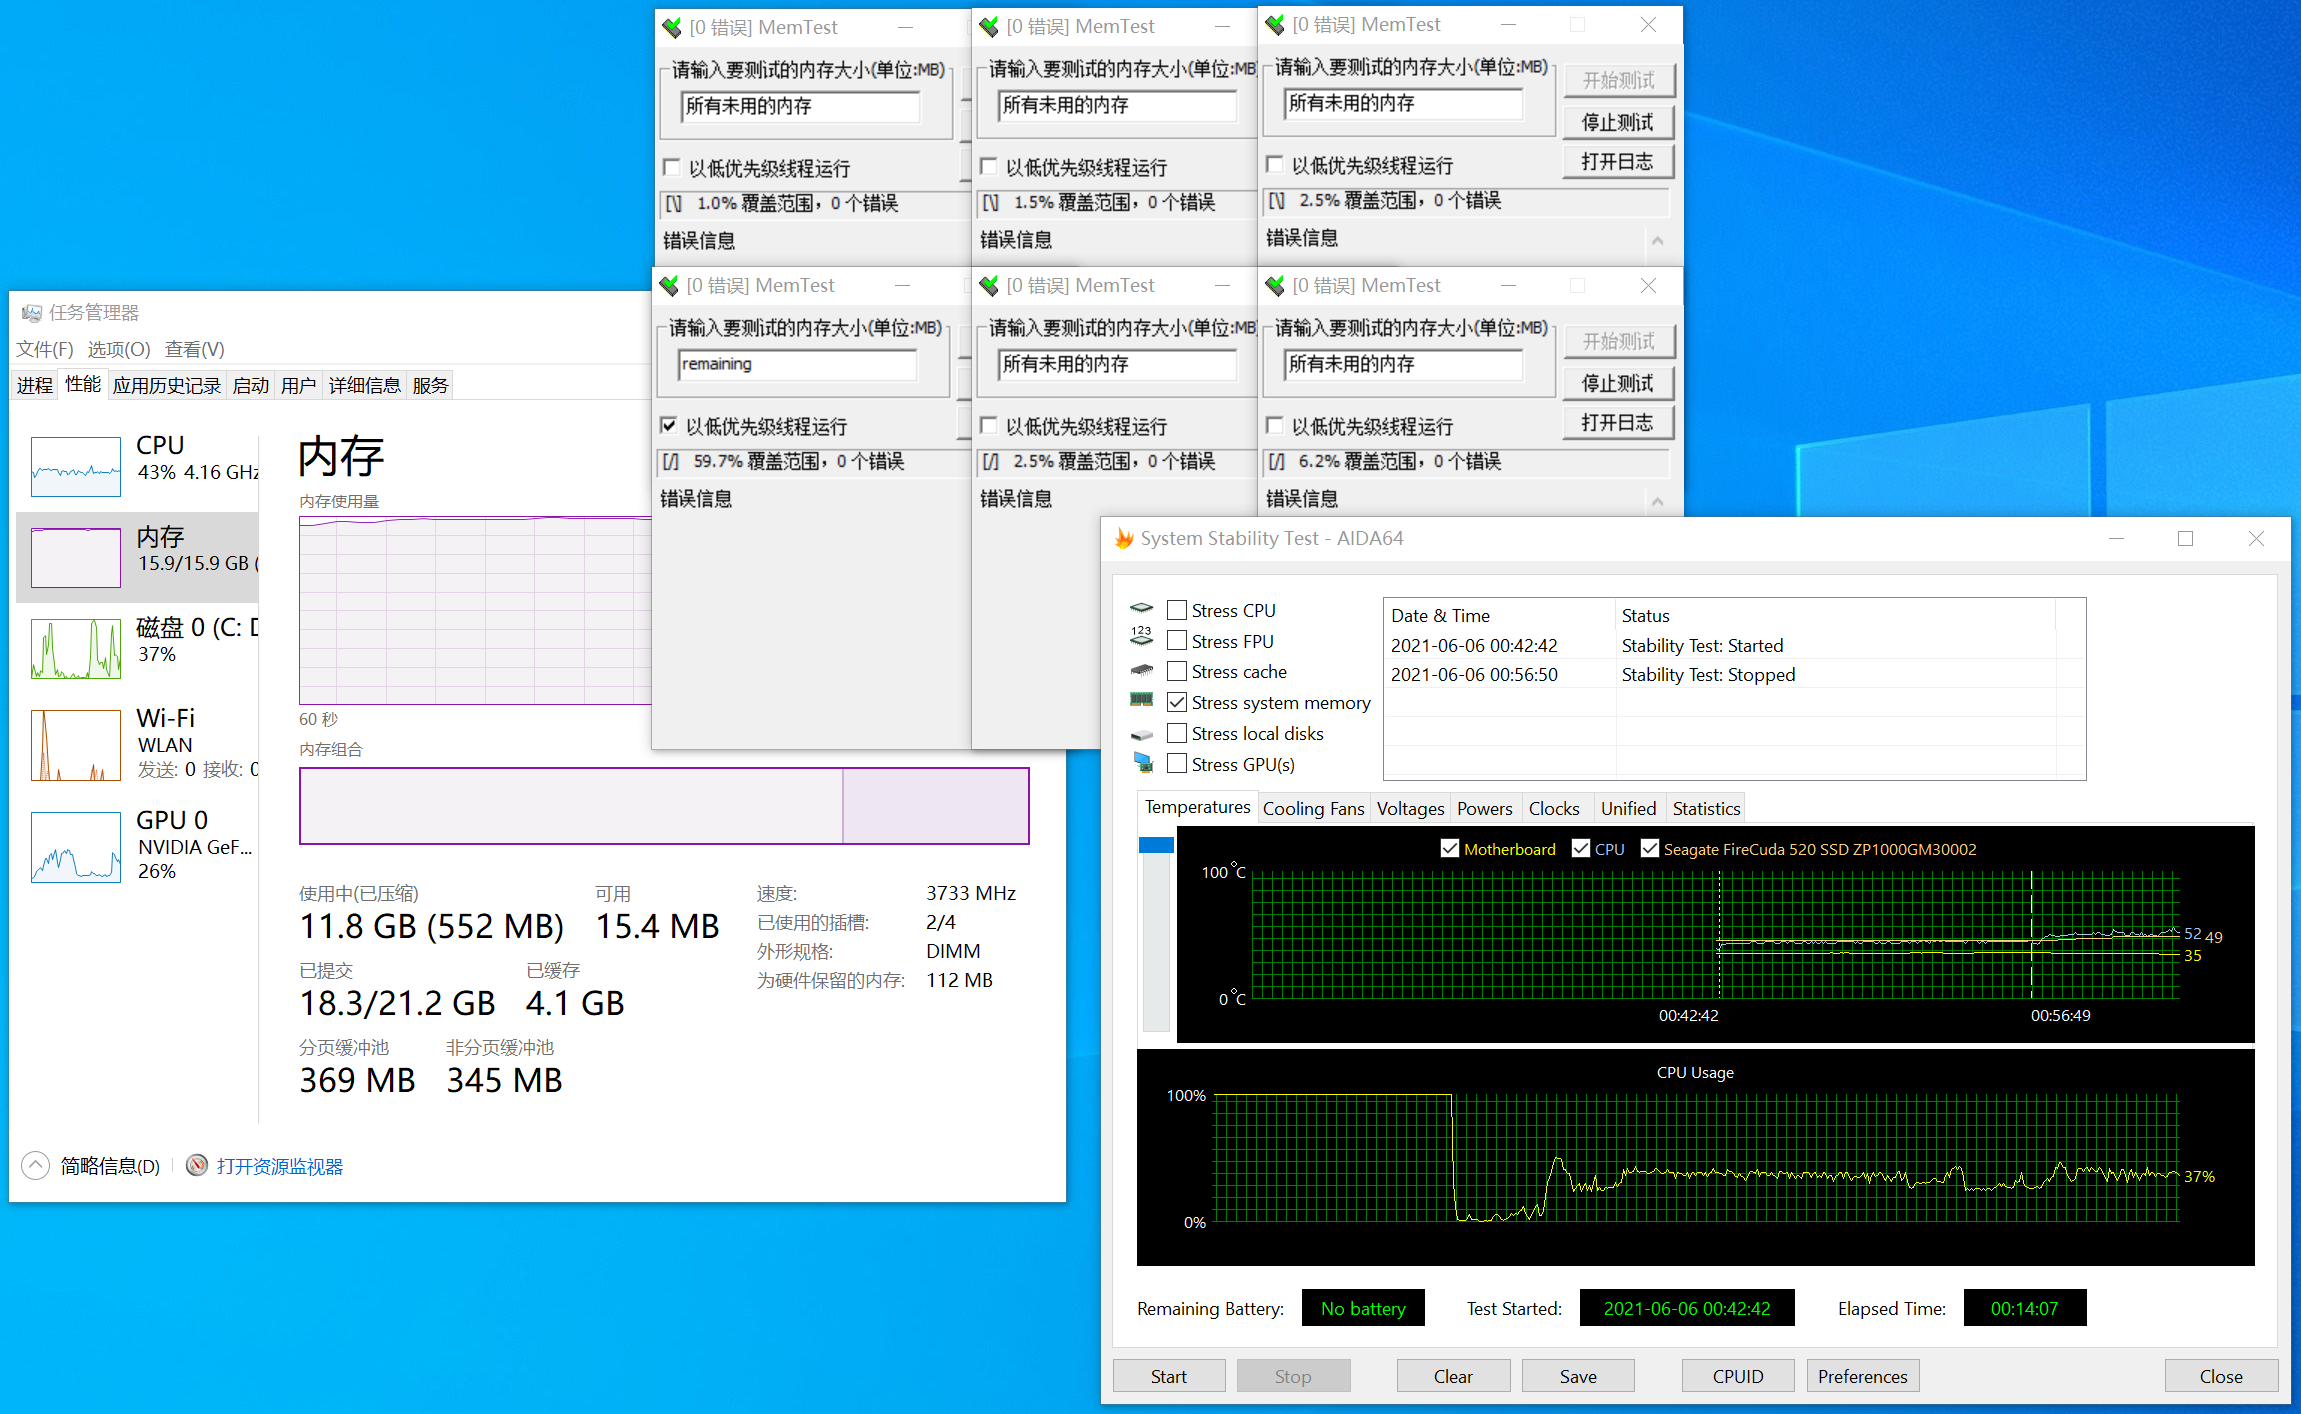Viewport: 2301px width, 1414px height.
Task: Open the Cooling Fans tab in AIDA64
Action: click(1313, 809)
